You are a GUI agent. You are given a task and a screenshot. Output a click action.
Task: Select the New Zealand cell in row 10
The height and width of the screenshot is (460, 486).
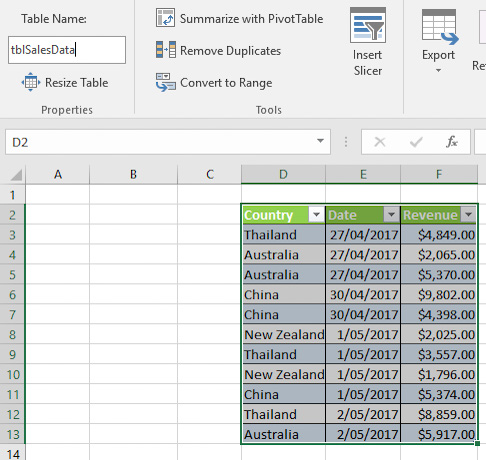pyautogui.click(x=283, y=374)
